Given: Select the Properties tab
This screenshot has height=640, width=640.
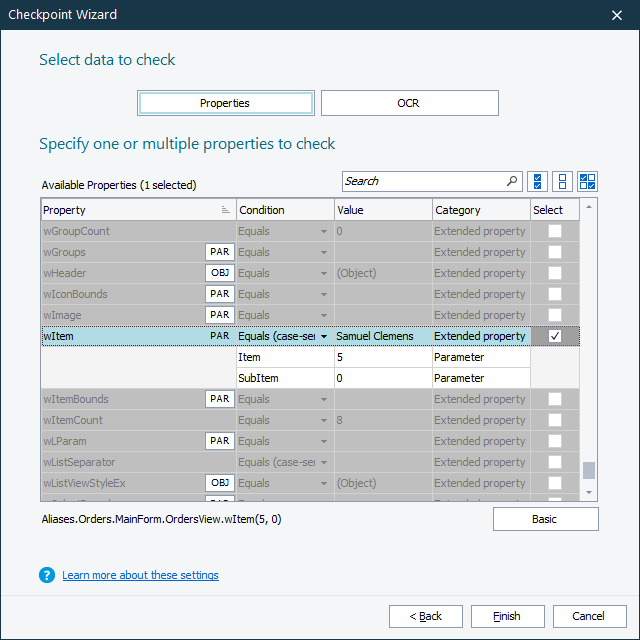Looking at the screenshot, I should point(225,103).
